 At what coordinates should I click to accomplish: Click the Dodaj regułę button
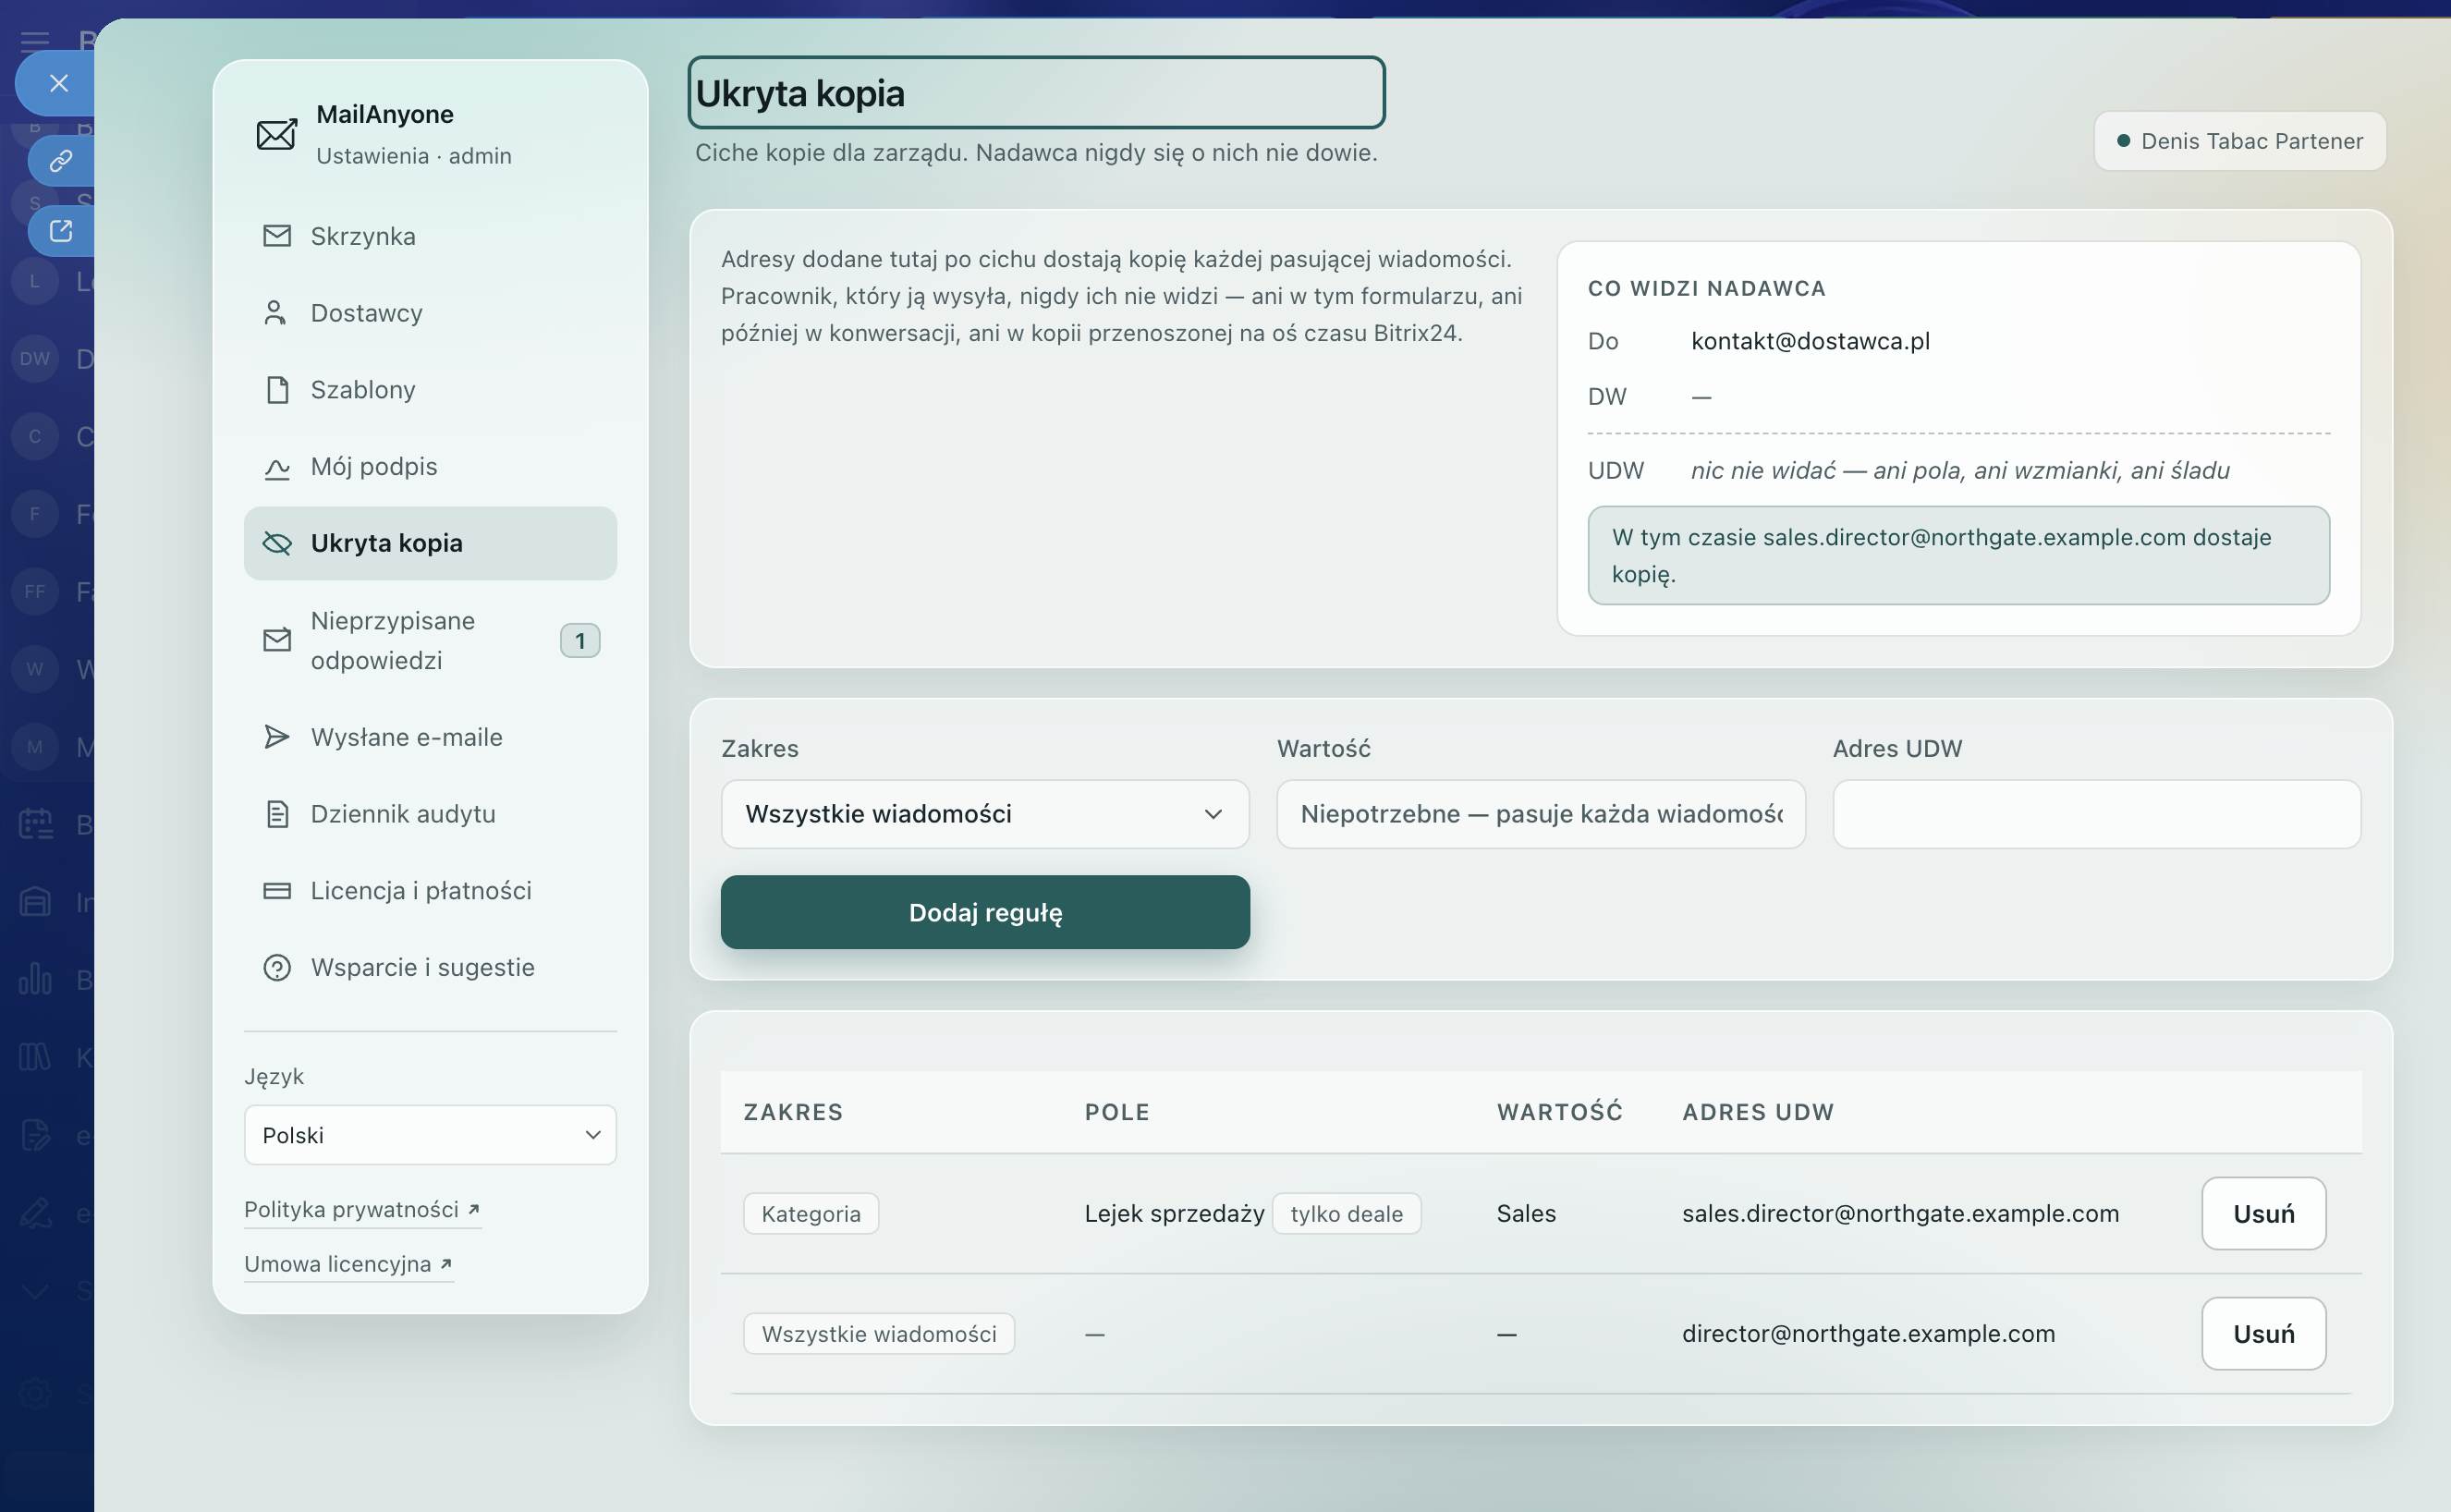click(x=985, y=912)
